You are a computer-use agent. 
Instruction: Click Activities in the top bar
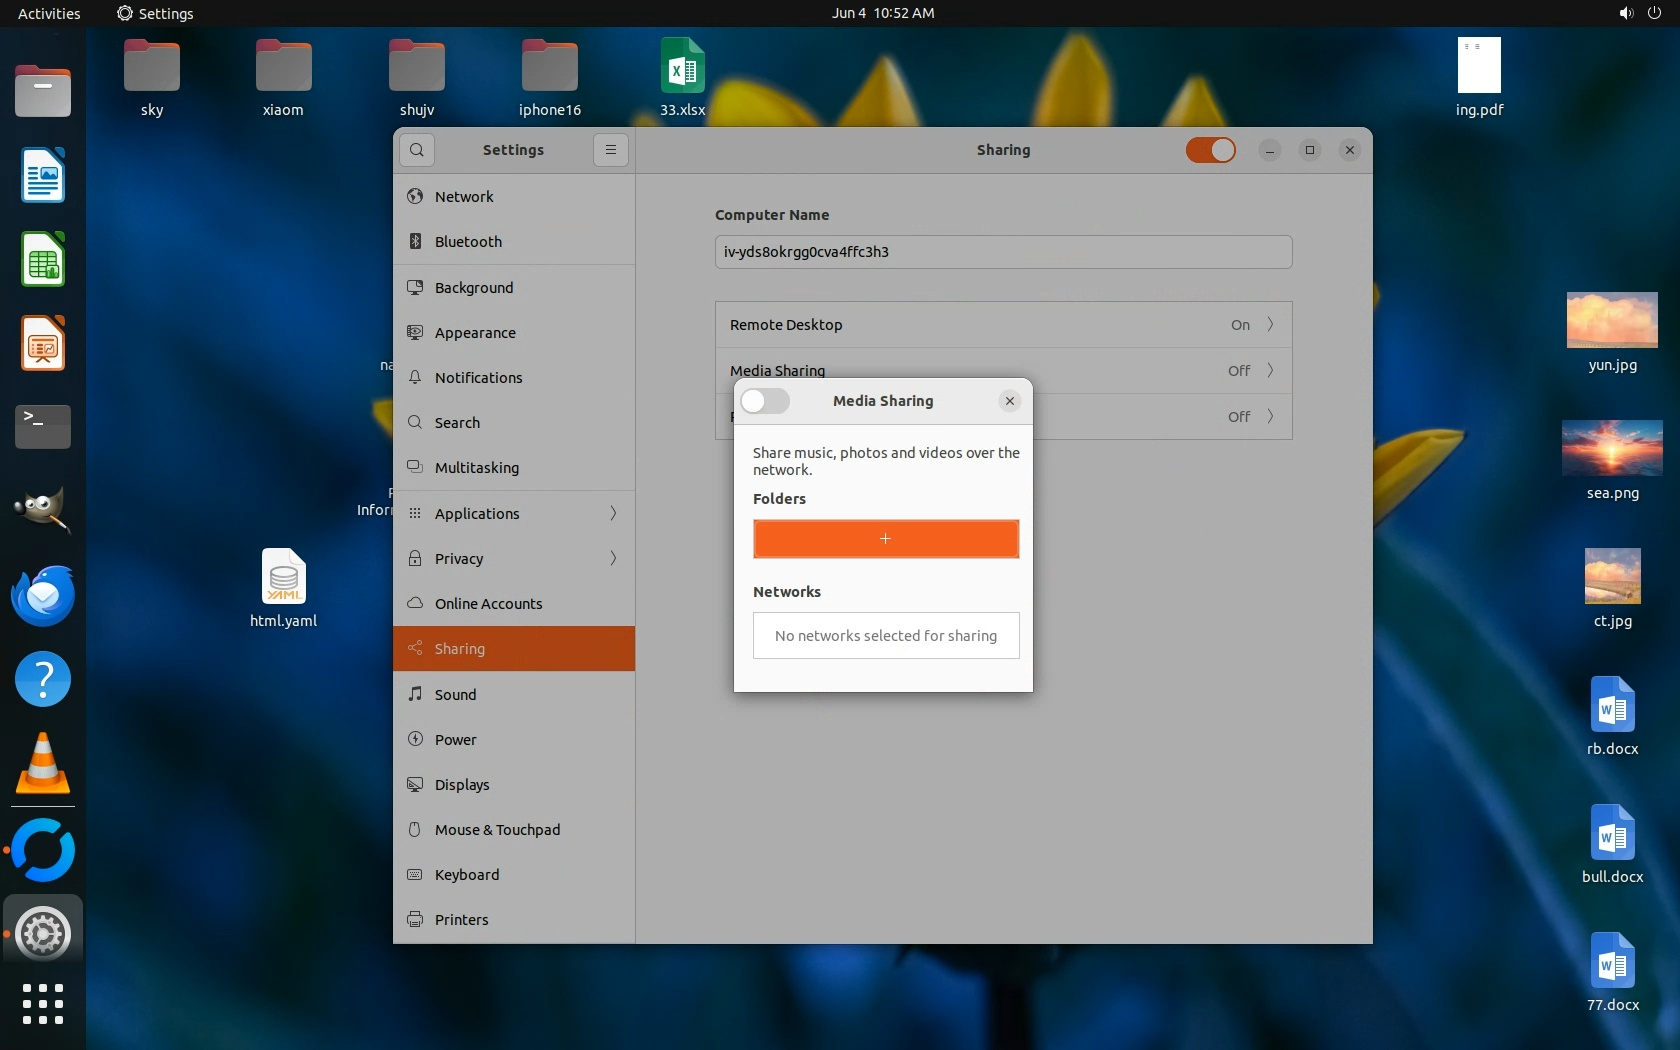click(x=49, y=13)
